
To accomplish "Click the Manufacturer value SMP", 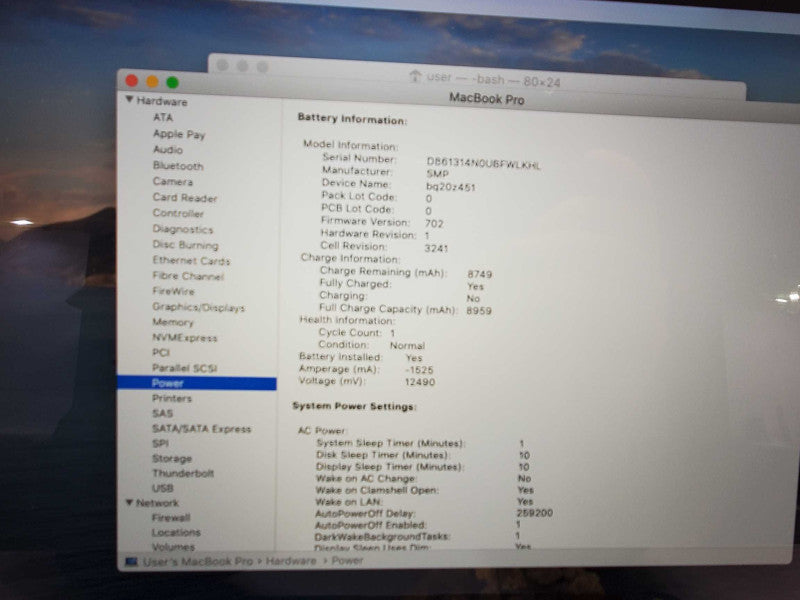I will click(x=438, y=174).
